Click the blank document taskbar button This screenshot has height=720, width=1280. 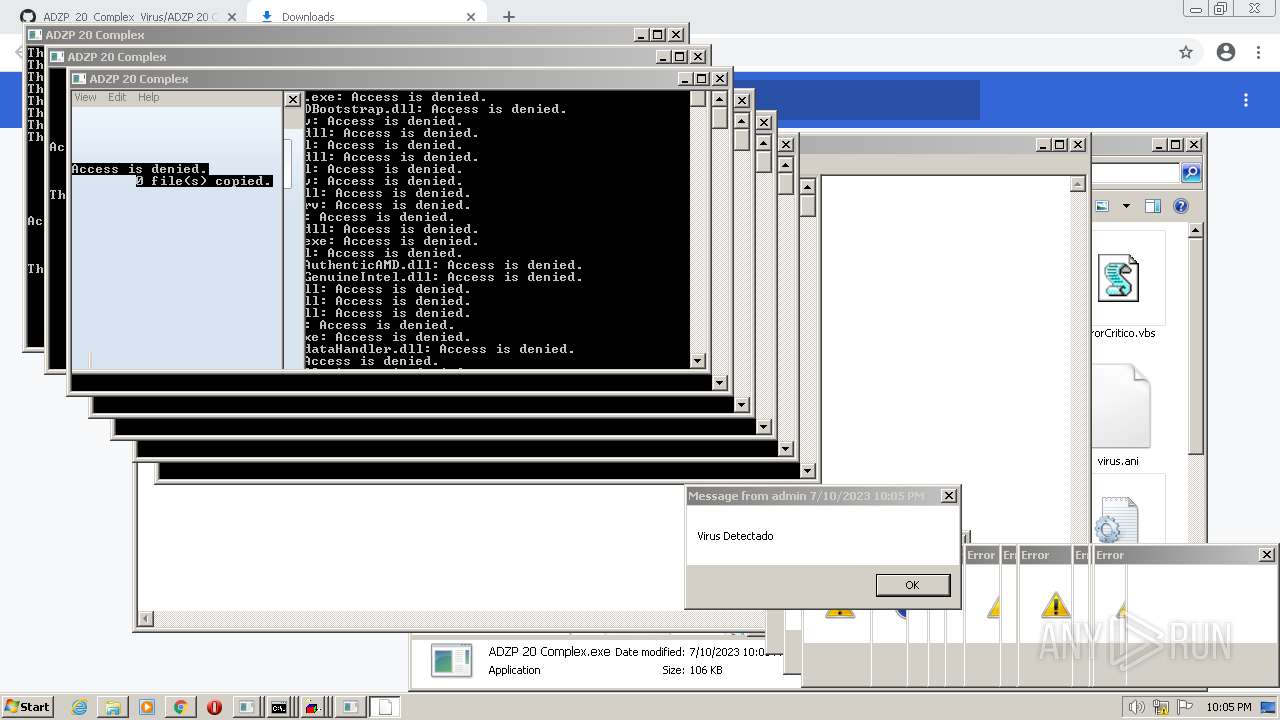point(387,707)
